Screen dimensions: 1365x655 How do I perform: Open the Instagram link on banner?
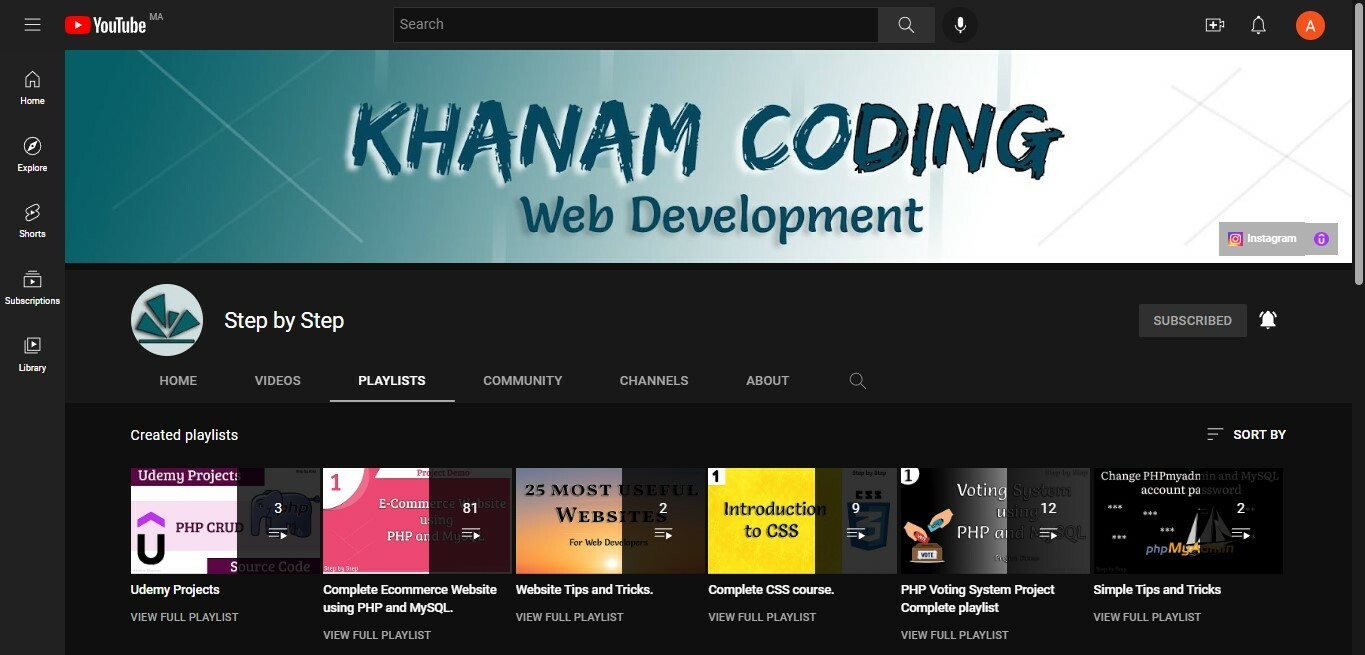click(1262, 239)
